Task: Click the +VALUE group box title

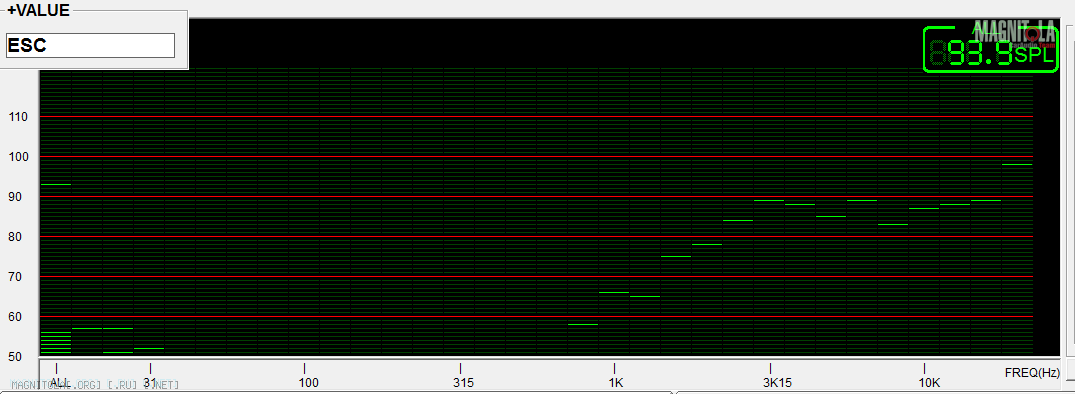Action: [x=38, y=10]
